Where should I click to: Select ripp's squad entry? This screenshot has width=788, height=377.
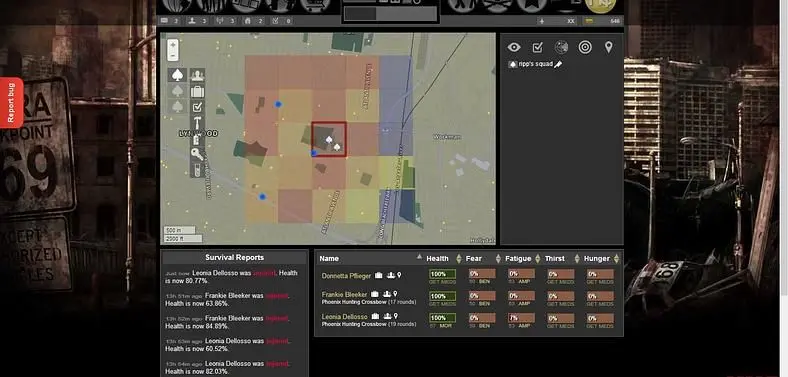tap(535, 64)
